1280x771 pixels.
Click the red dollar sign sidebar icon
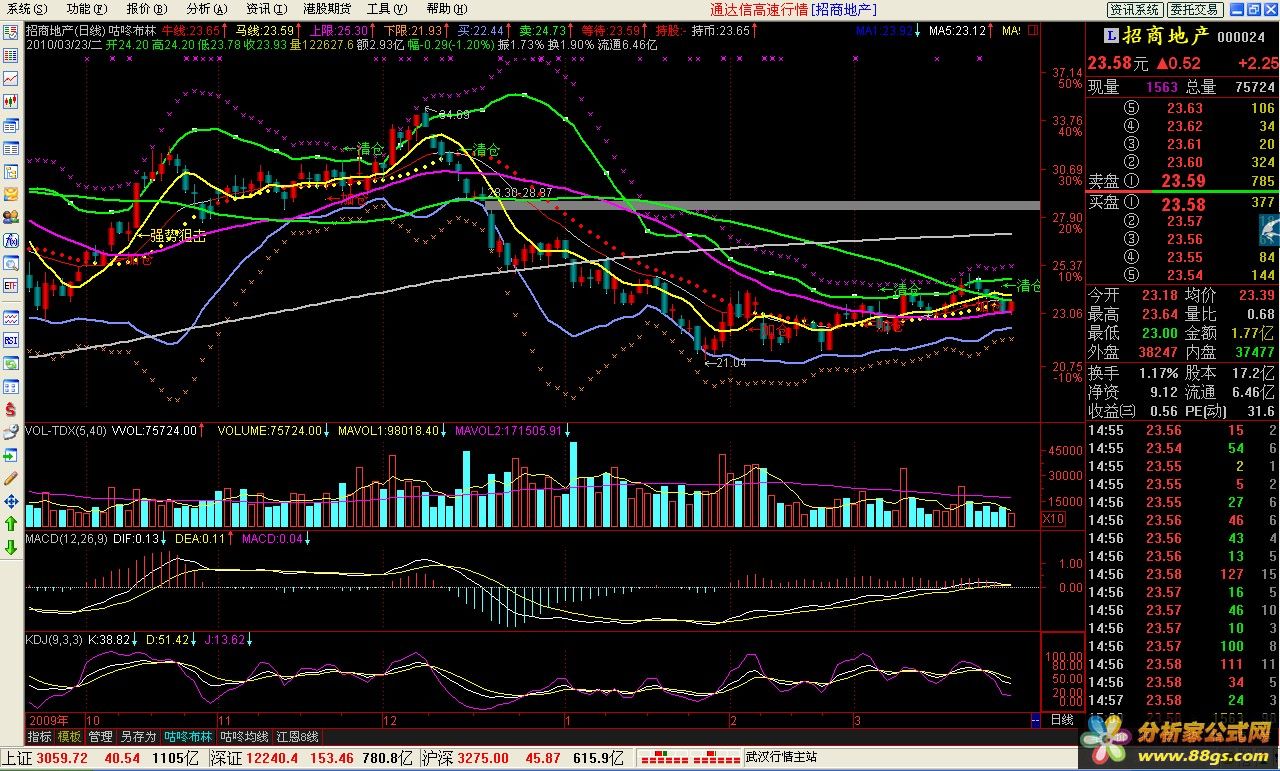point(10,409)
